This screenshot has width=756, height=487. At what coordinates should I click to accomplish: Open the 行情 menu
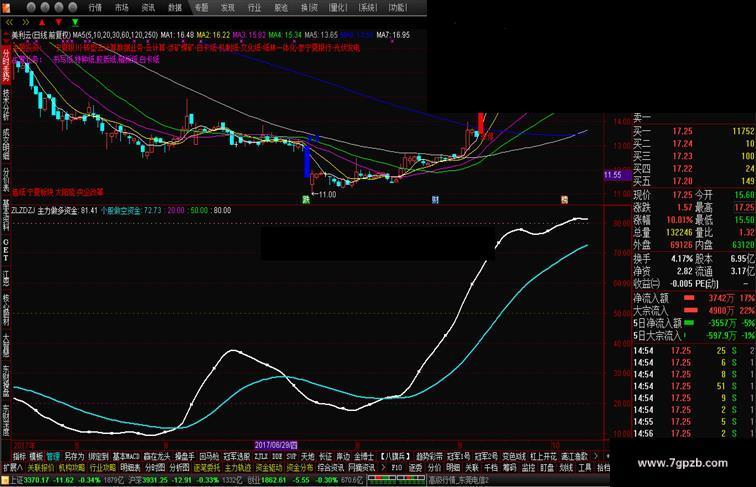[95, 8]
